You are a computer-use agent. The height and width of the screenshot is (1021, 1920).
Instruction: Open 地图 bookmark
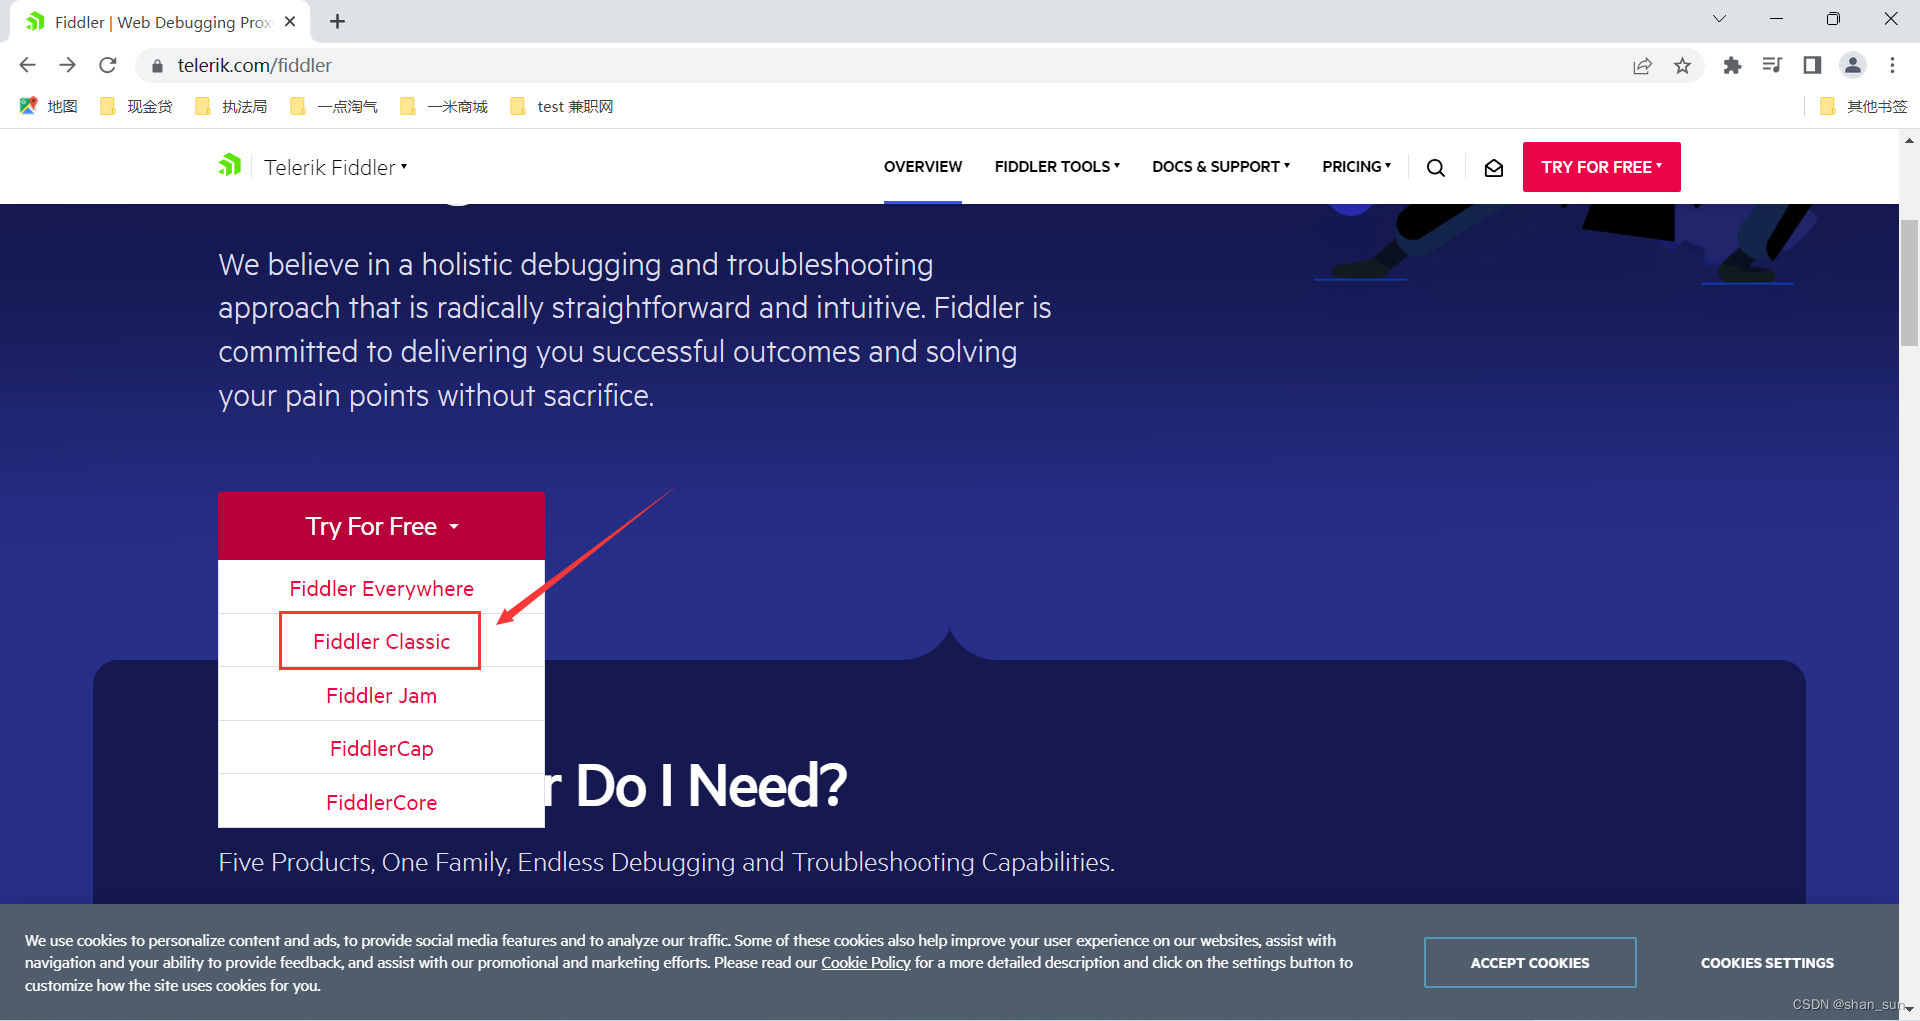(49, 106)
